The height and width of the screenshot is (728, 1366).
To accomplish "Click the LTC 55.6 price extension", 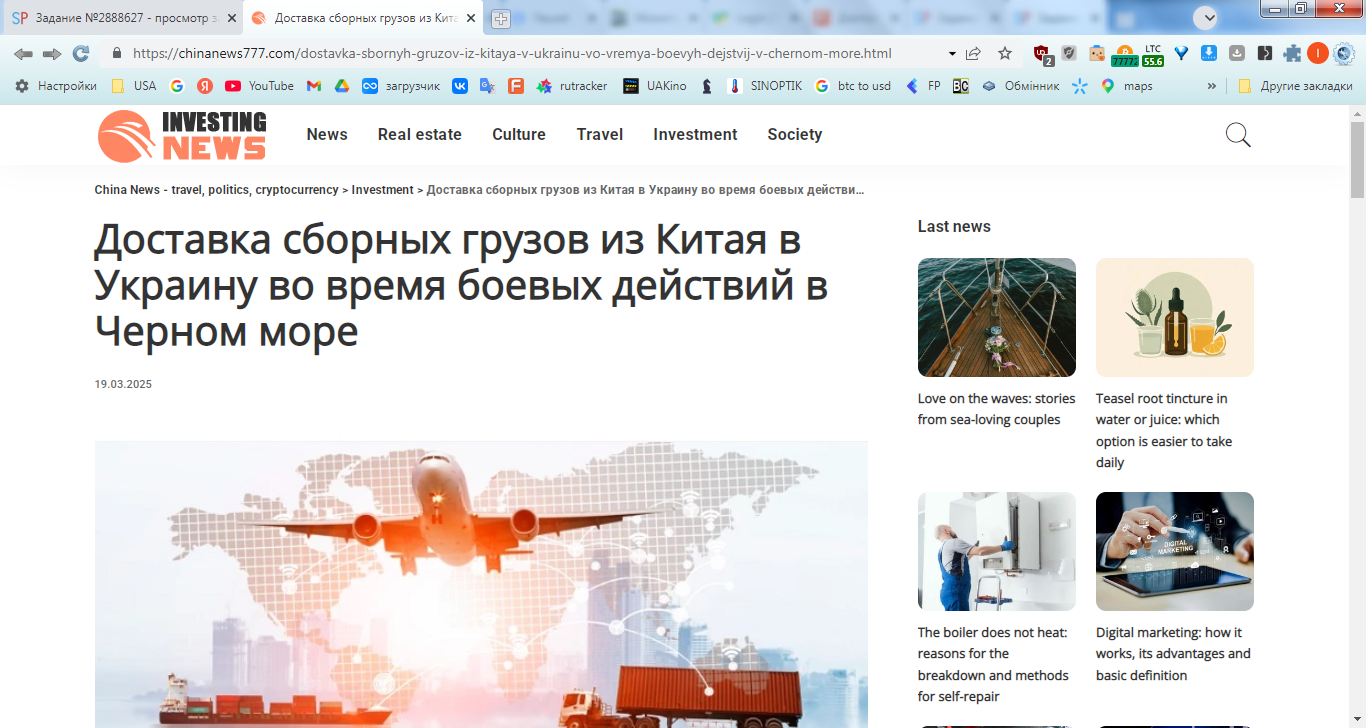I will pyautogui.click(x=1153, y=54).
